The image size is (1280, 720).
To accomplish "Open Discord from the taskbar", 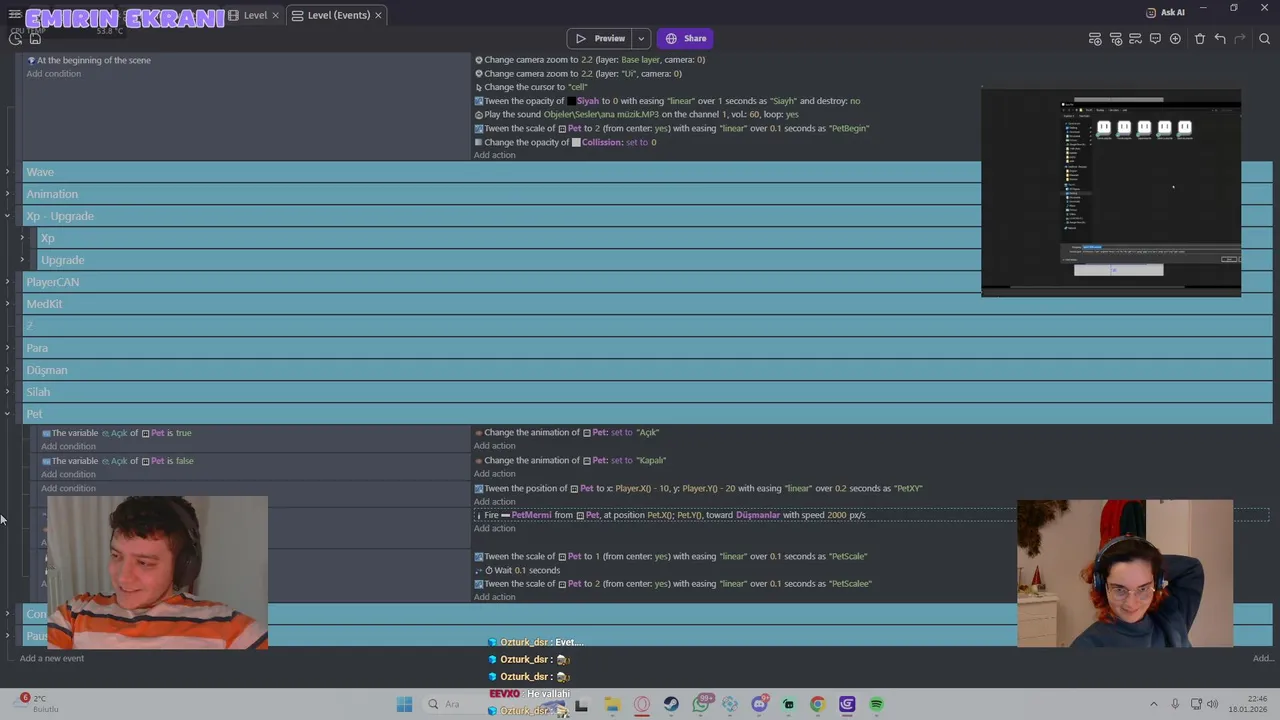I will click(x=759, y=704).
